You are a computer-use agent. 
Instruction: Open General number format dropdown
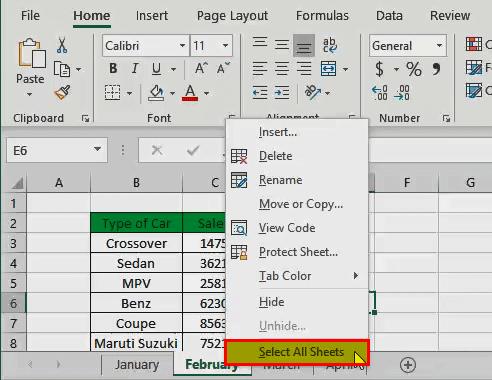coord(440,46)
